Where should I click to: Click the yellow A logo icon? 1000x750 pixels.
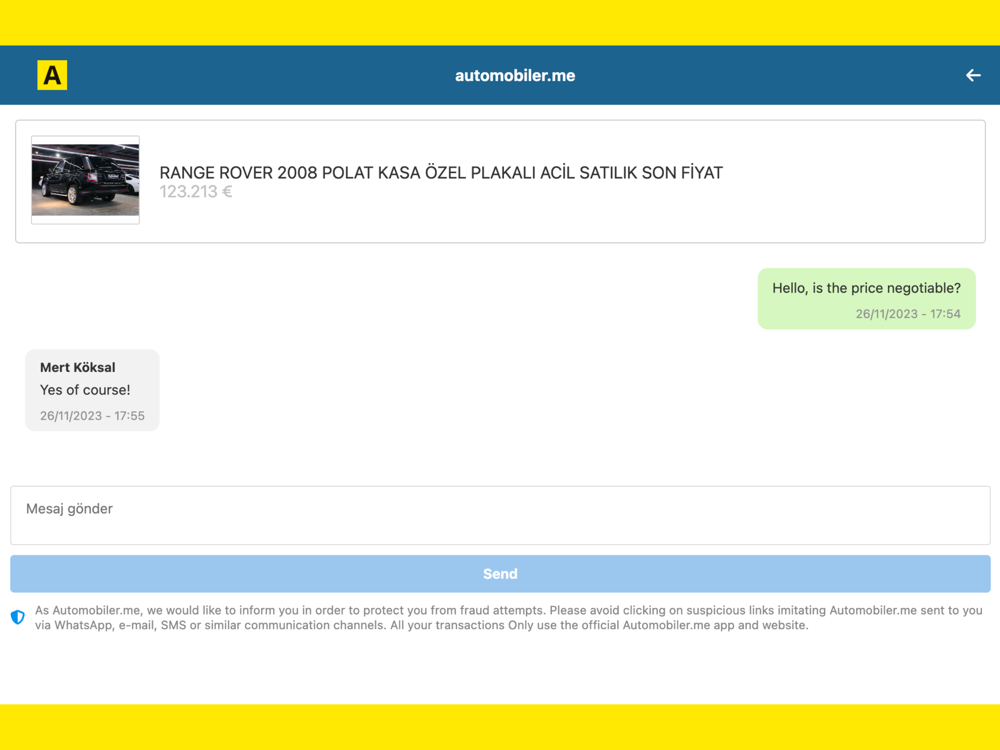[x=52, y=75]
